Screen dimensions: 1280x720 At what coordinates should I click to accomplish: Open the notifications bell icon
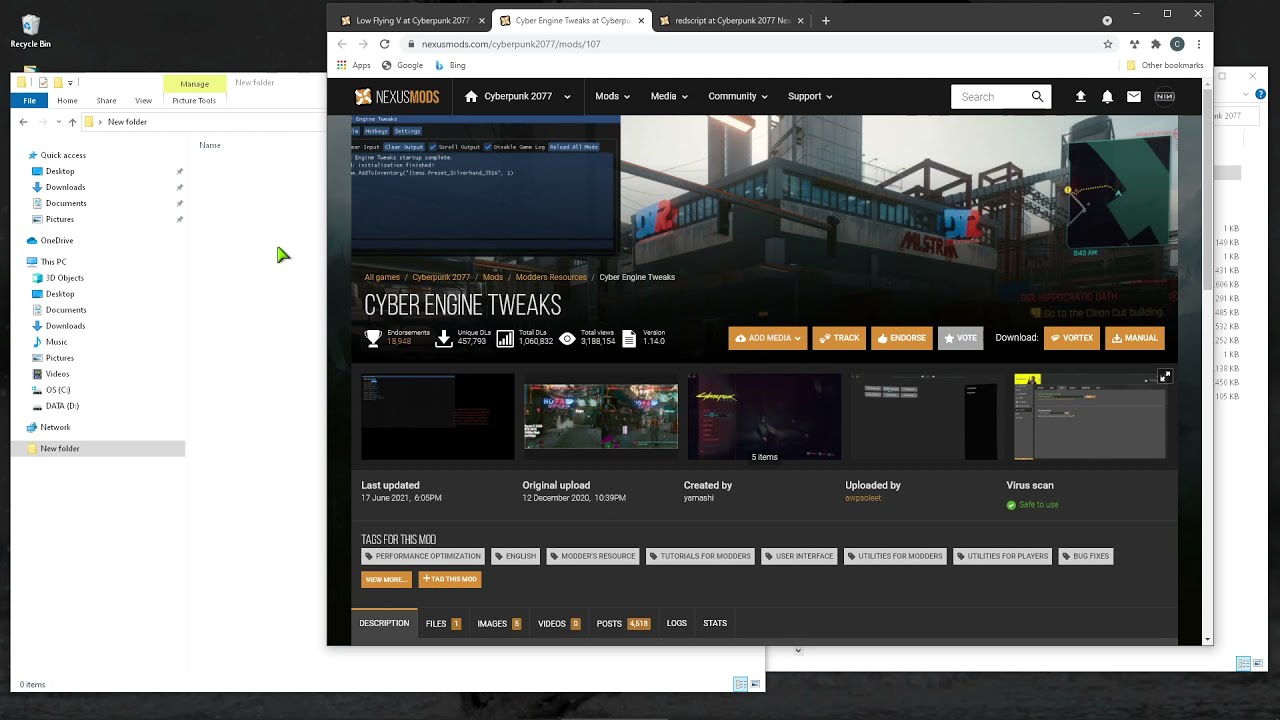point(1107,97)
